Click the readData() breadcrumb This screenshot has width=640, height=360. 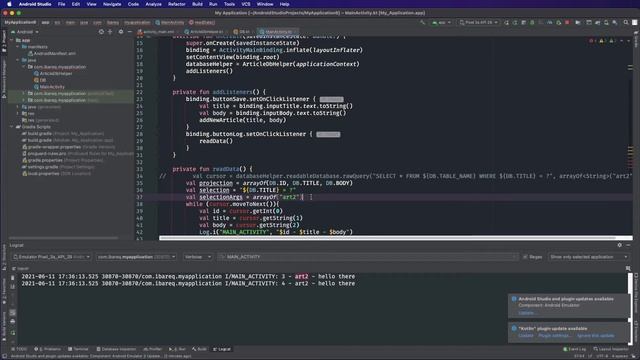pos(202,22)
